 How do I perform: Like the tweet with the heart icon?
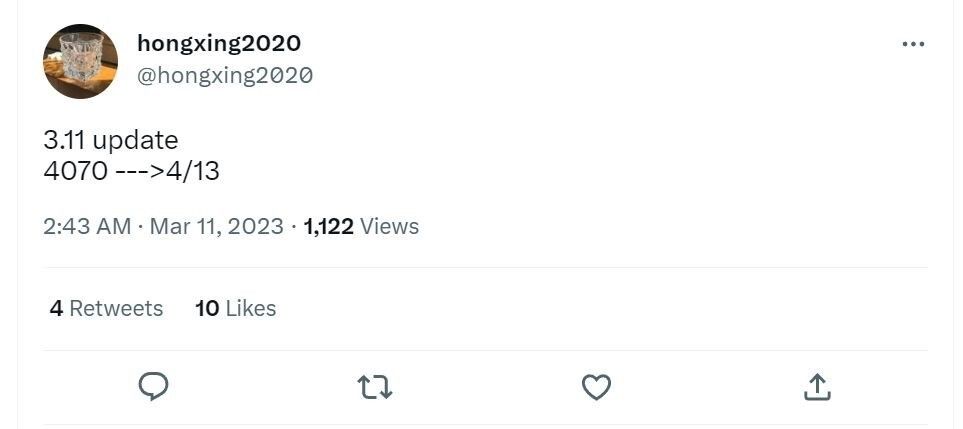coord(596,387)
